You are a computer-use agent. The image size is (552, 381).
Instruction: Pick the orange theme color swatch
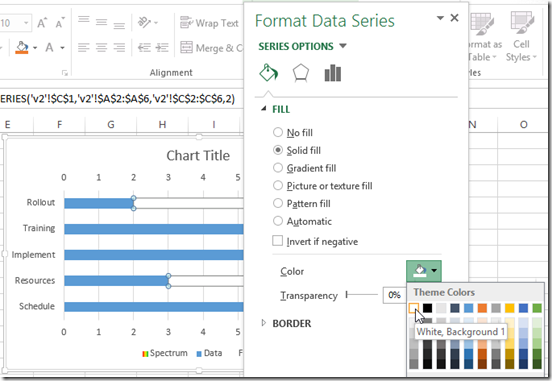[x=482, y=308]
